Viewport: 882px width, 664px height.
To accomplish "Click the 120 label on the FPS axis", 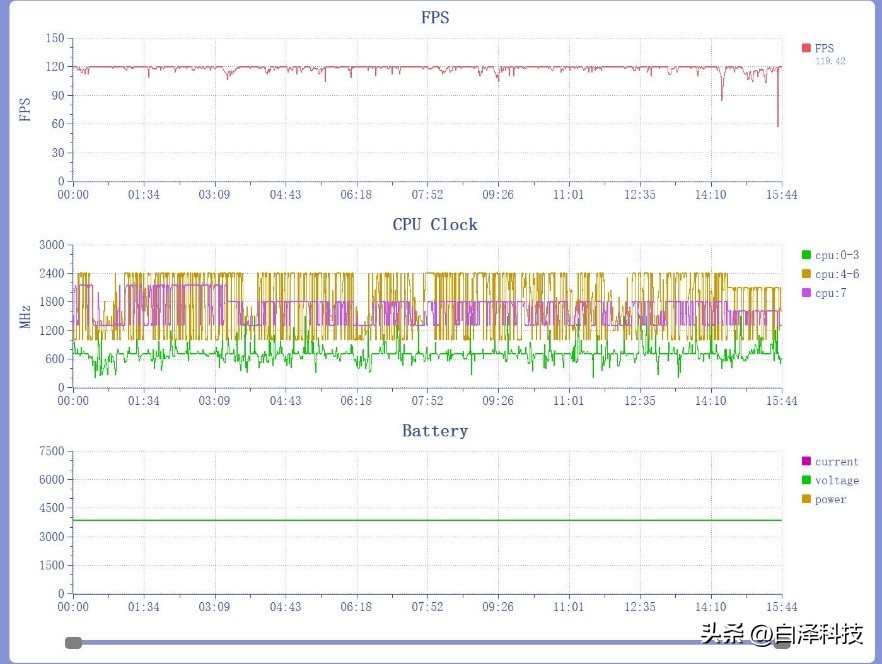I will (x=55, y=66).
